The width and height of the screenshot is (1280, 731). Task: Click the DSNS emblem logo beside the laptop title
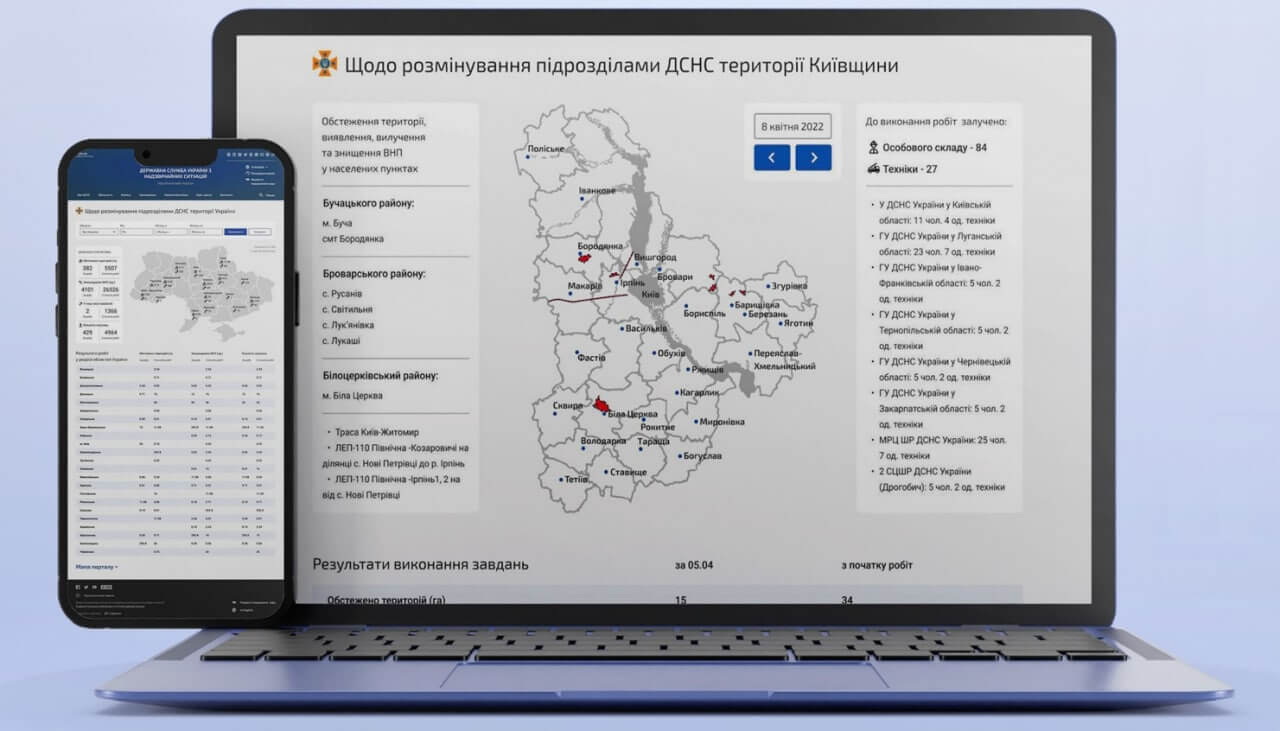[x=325, y=65]
